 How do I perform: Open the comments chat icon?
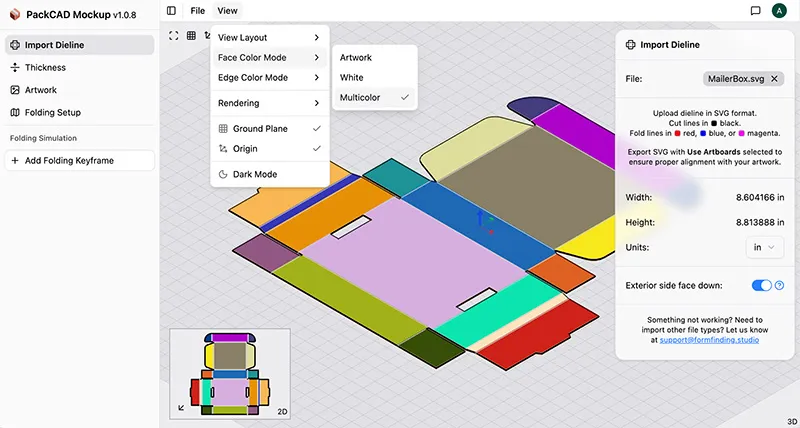pos(756,11)
